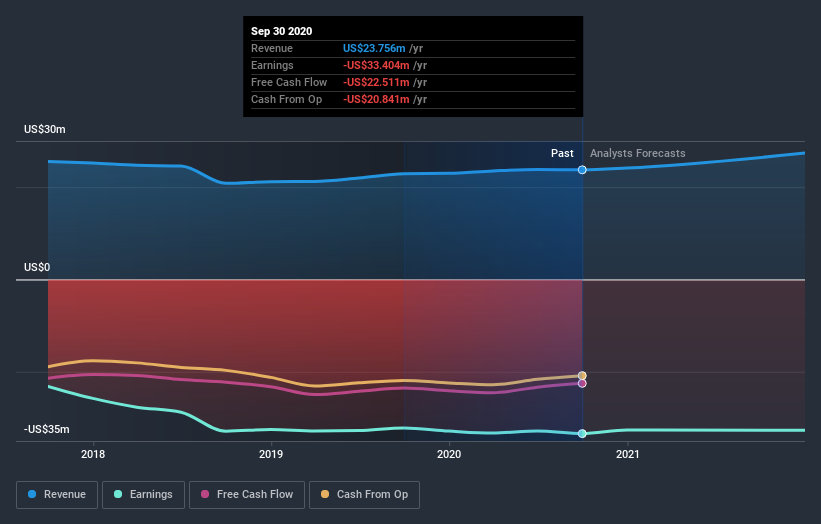Click the 2019 x-axis label
821x524 pixels.
(271, 454)
